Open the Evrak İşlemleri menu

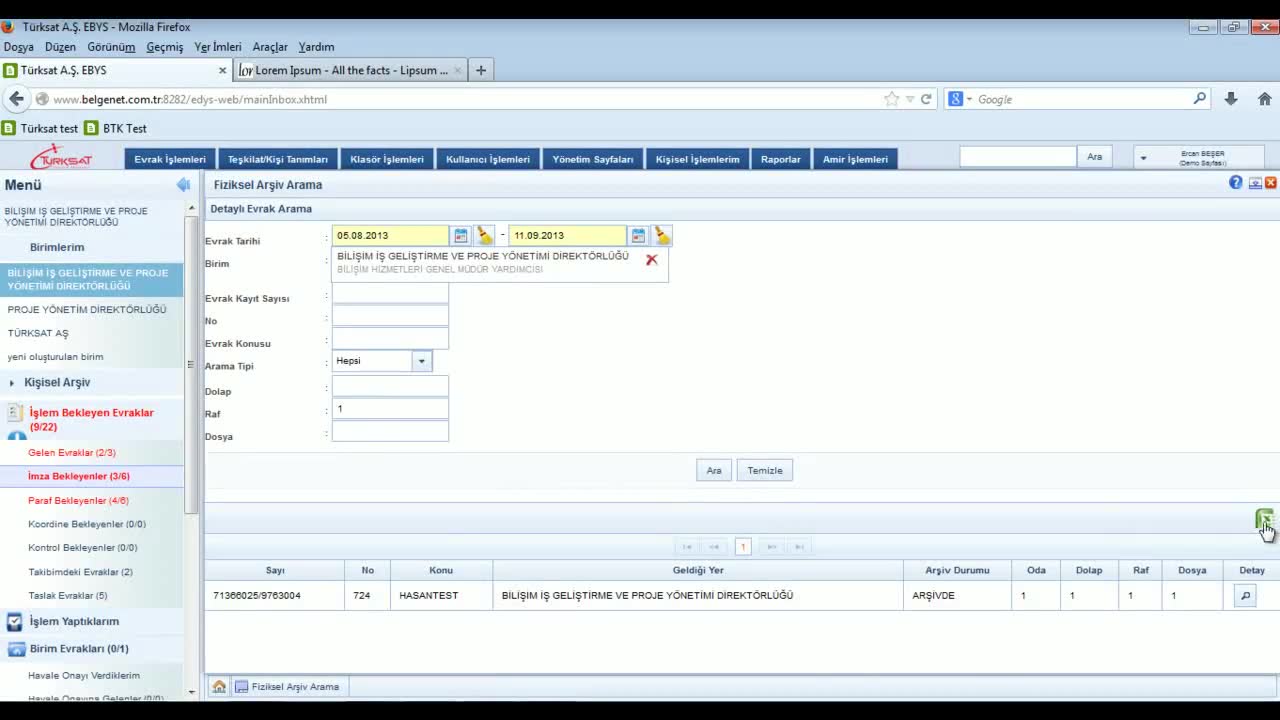pos(170,159)
